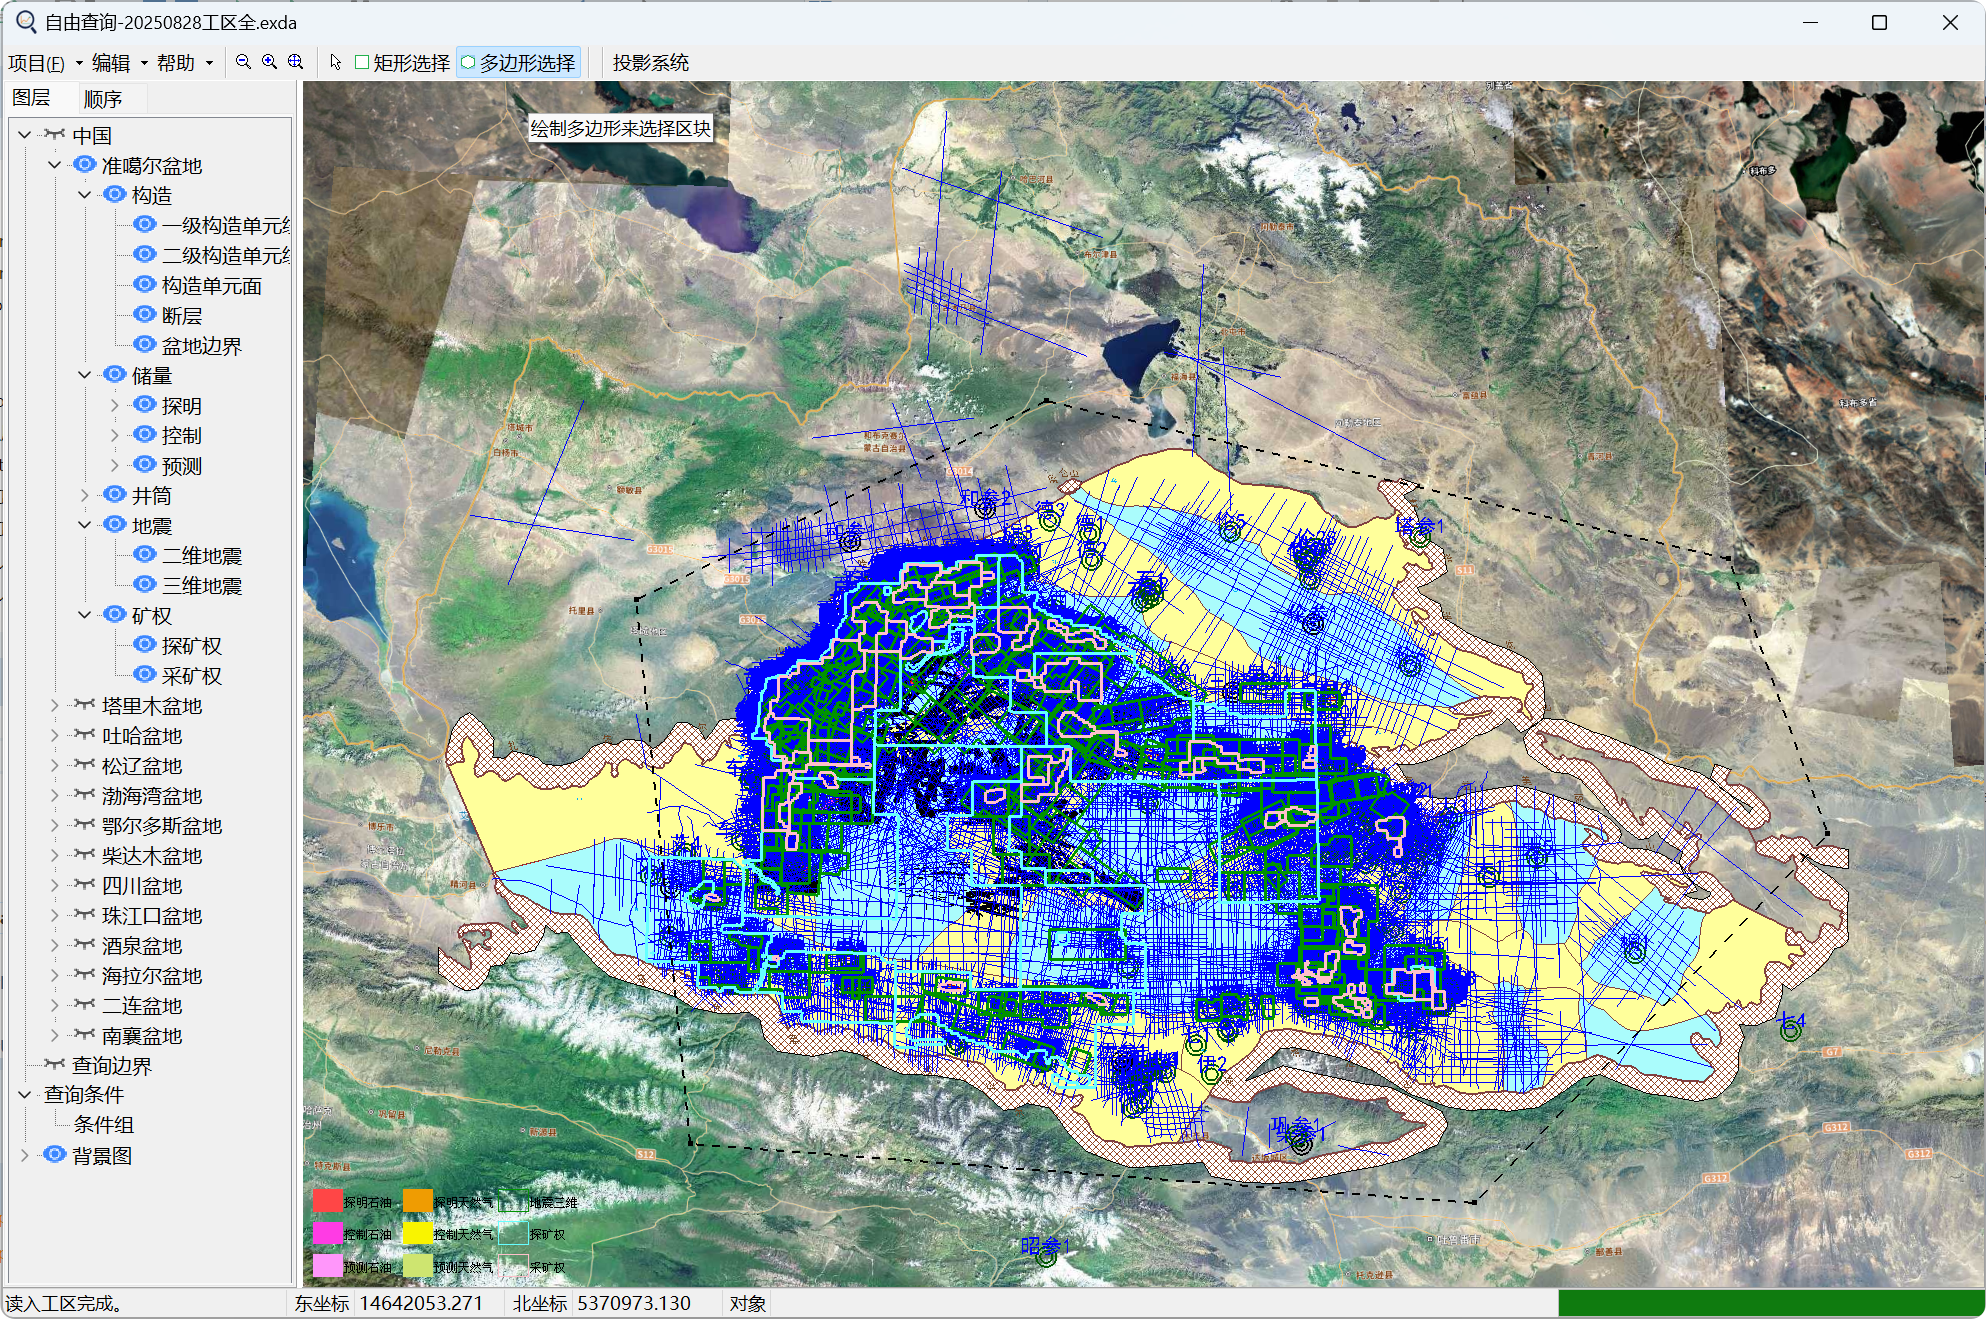This screenshot has height=1319, width=1986.
Task: Activate the 多边形选择 polygon selection tool
Action: [x=518, y=63]
